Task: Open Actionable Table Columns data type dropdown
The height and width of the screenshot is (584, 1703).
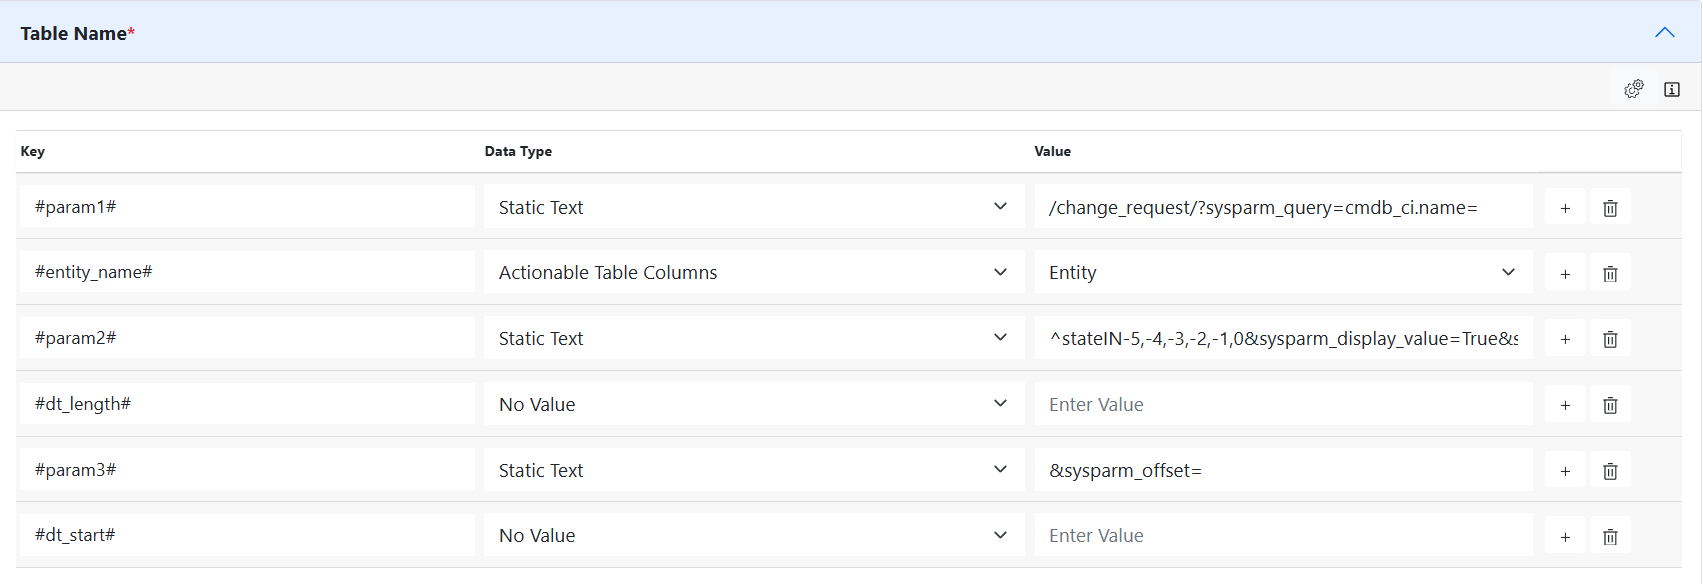Action: [754, 272]
